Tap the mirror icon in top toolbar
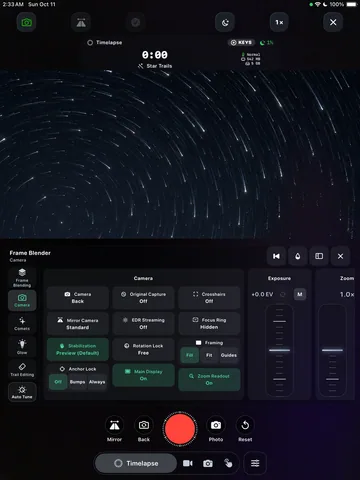 coord(81,23)
